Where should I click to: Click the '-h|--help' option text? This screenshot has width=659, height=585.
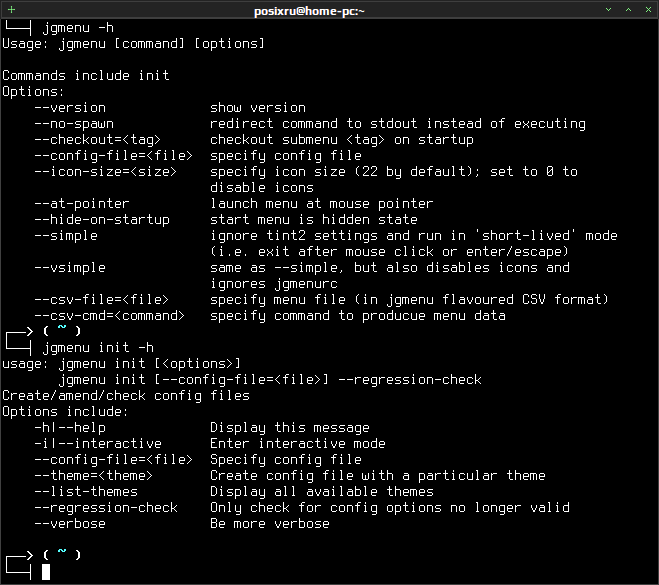coord(70,428)
